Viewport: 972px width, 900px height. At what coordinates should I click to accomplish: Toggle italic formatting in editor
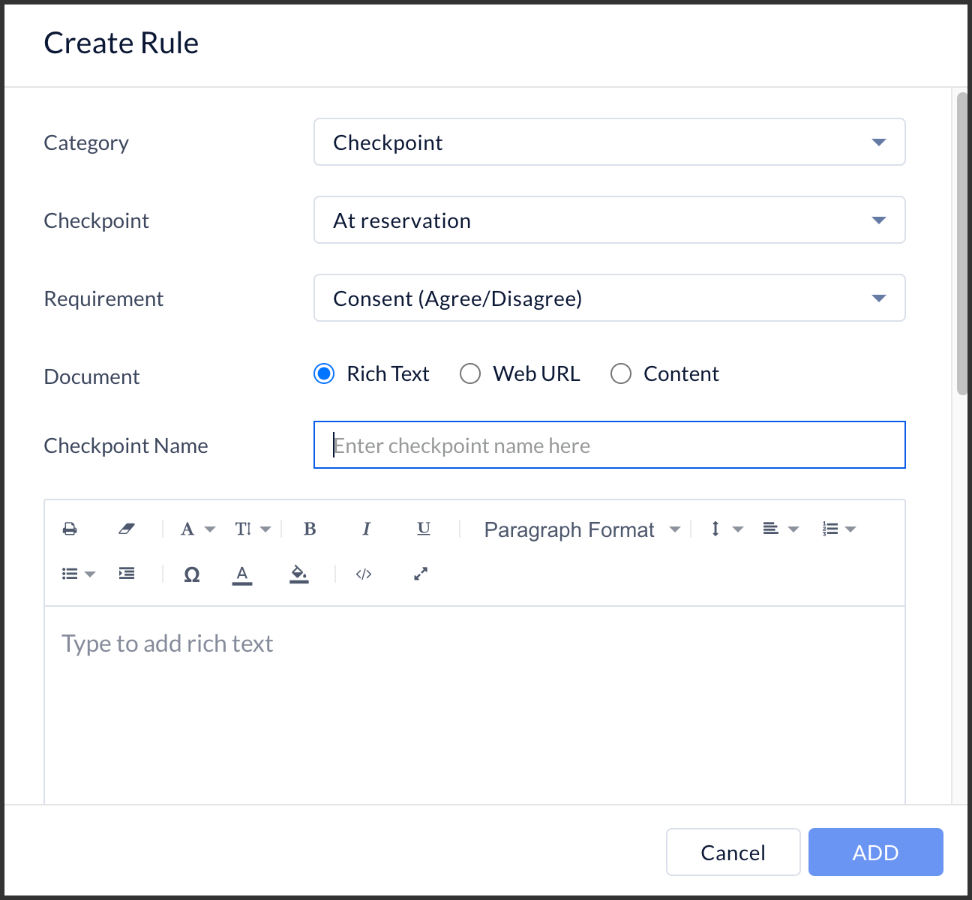click(366, 529)
